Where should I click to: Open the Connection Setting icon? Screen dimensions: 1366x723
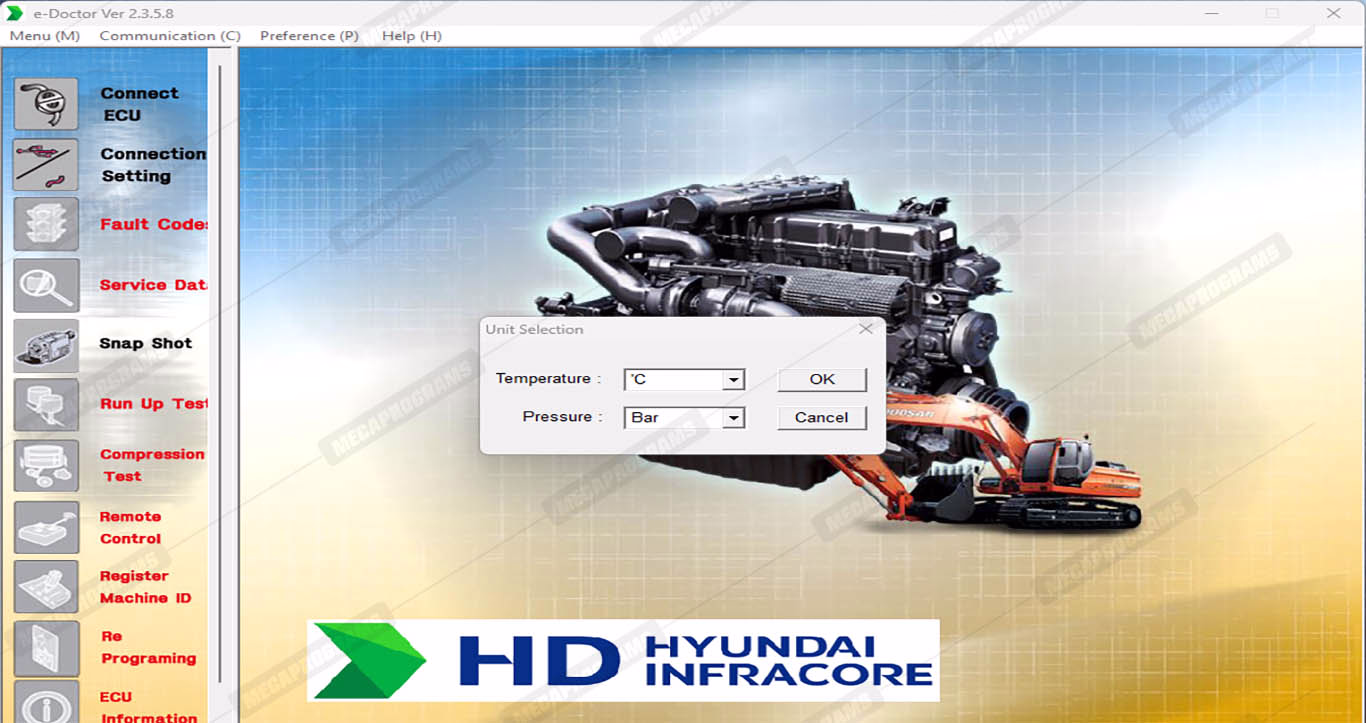click(x=46, y=164)
